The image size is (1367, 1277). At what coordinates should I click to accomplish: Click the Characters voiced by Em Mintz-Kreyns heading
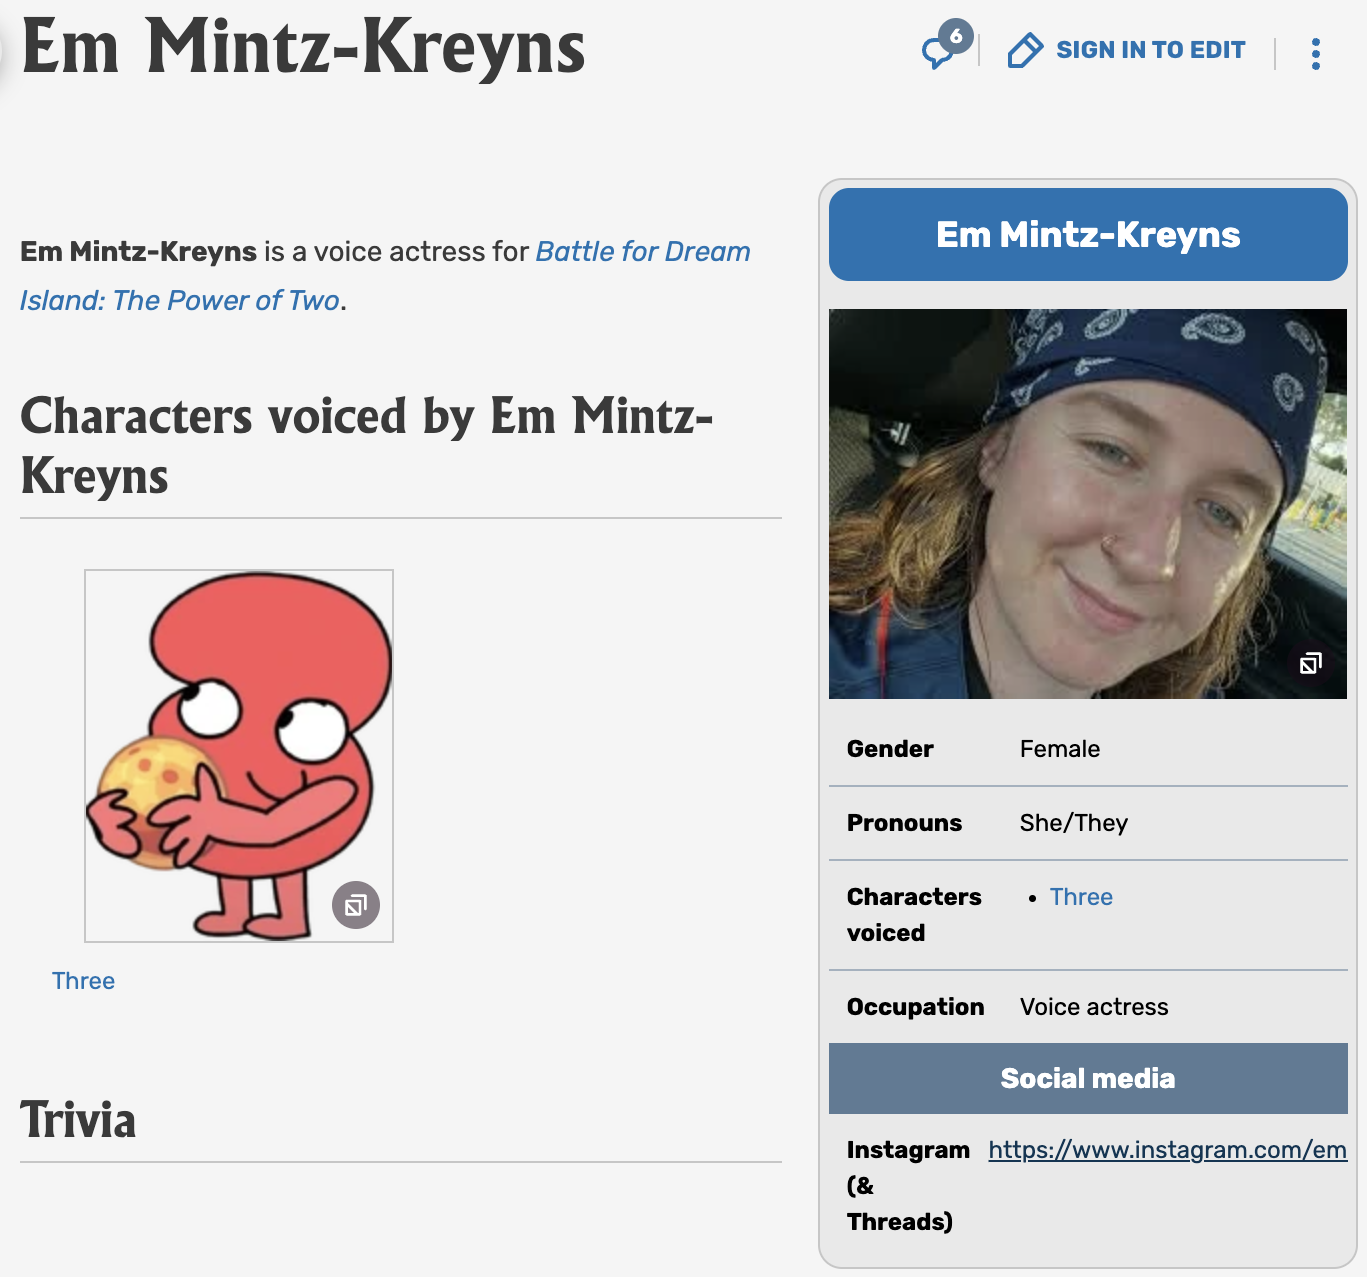tap(367, 445)
